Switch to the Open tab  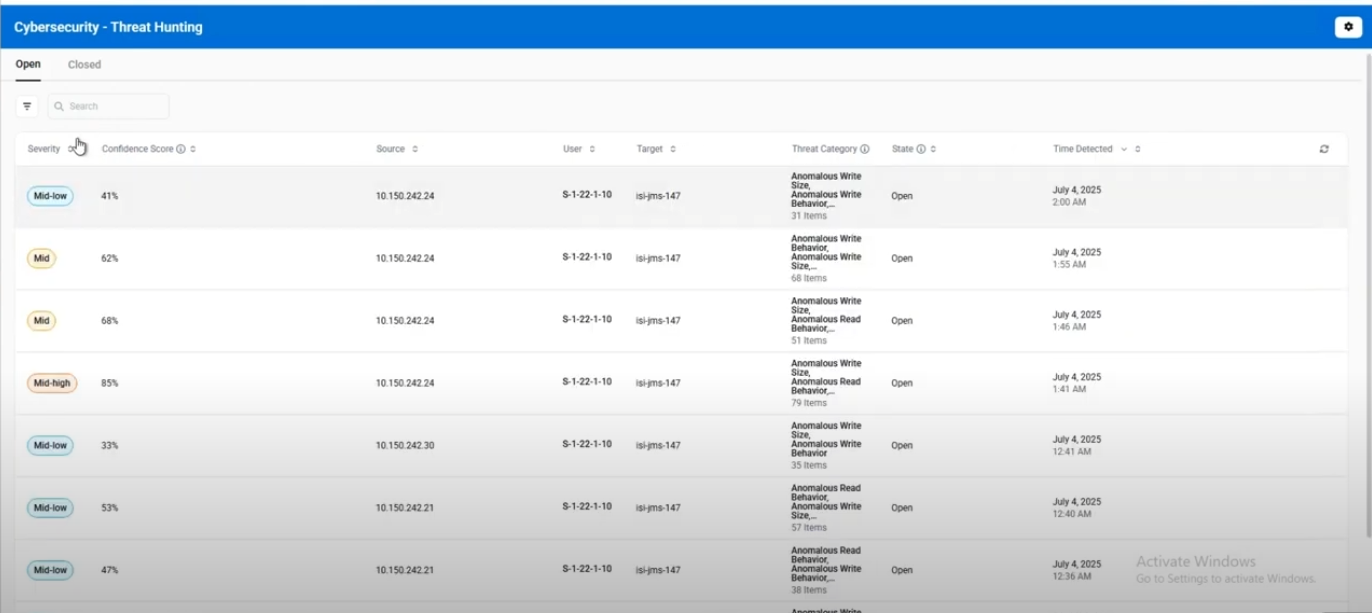(28, 64)
